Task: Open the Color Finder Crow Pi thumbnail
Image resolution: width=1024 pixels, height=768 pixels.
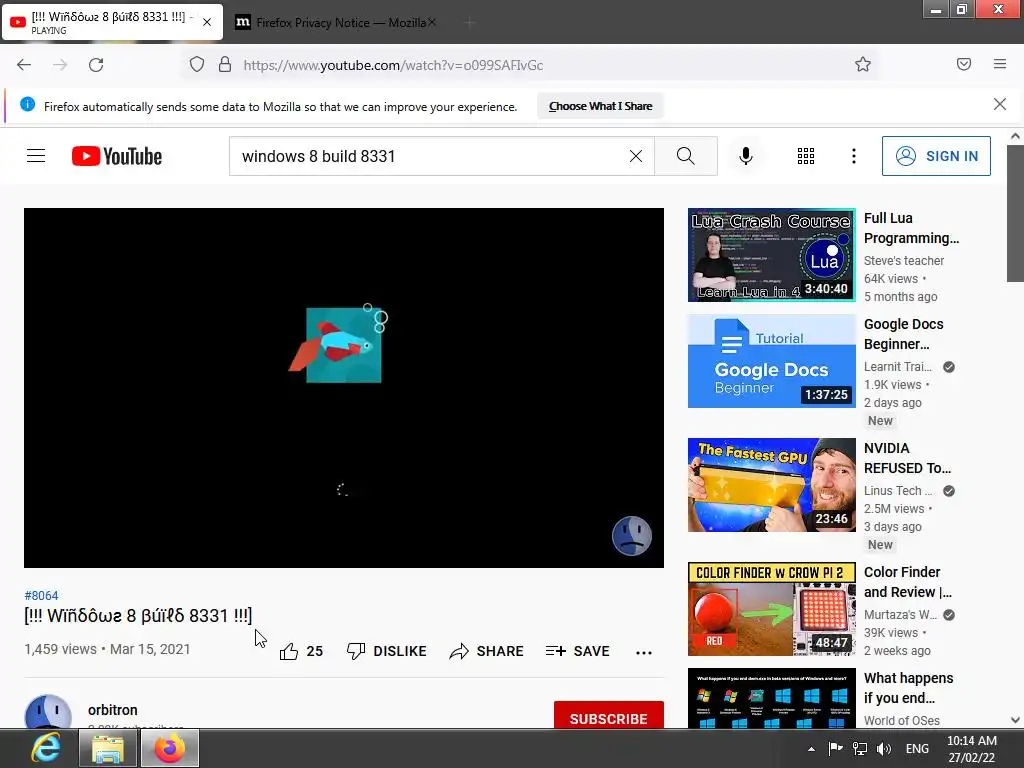Action: coord(771,609)
